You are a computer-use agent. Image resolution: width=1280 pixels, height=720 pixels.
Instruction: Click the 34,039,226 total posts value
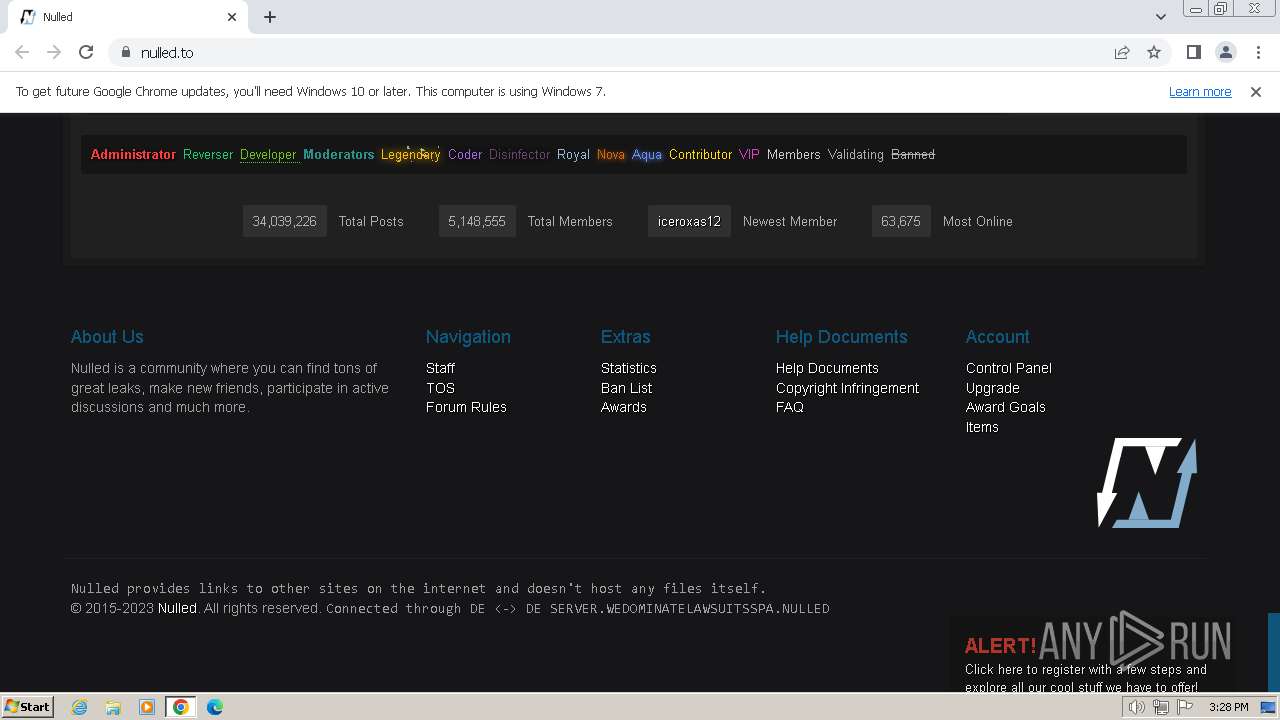(x=284, y=221)
